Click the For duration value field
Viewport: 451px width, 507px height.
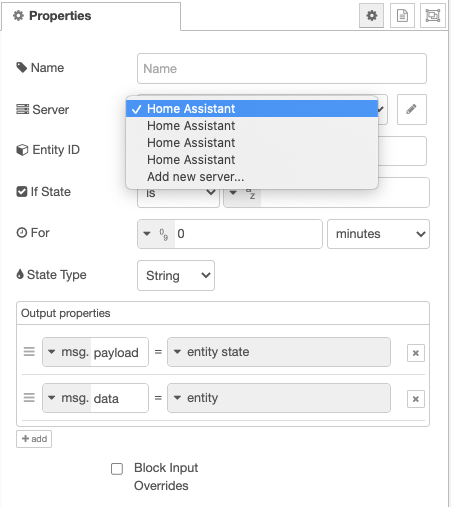tap(248, 234)
